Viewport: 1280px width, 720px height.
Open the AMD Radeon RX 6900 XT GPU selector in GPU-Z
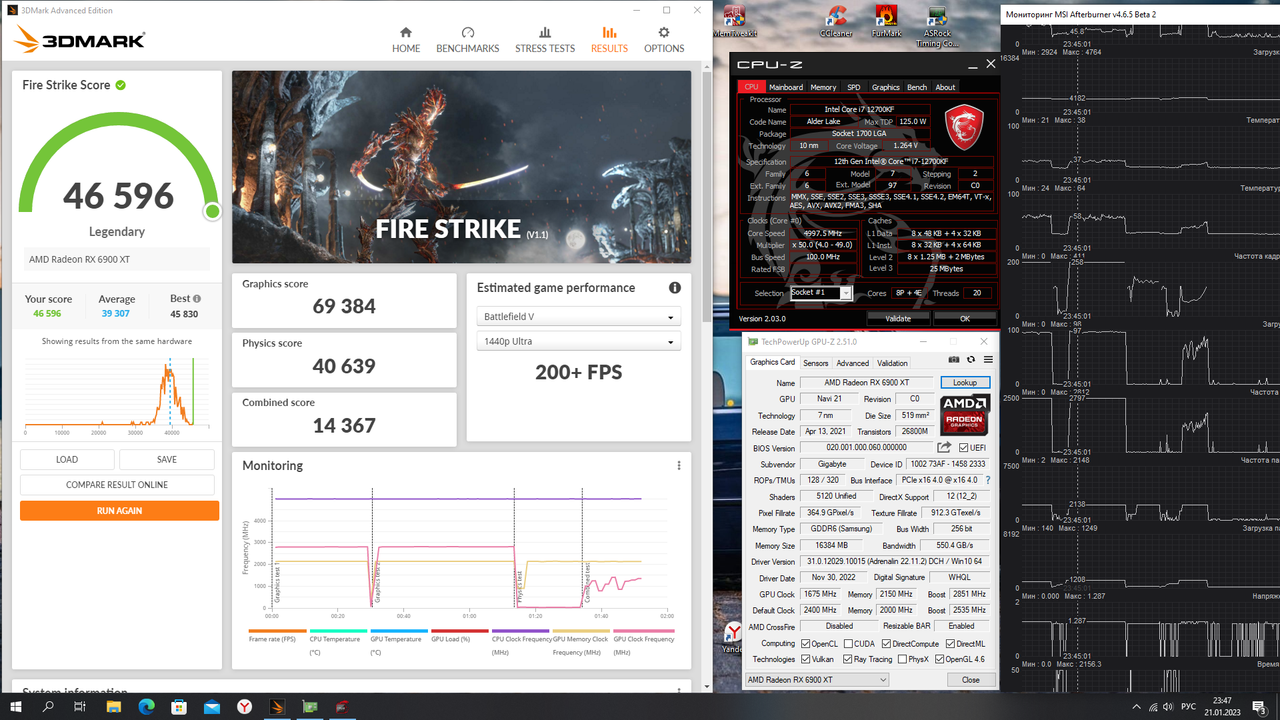[x=816, y=680]
